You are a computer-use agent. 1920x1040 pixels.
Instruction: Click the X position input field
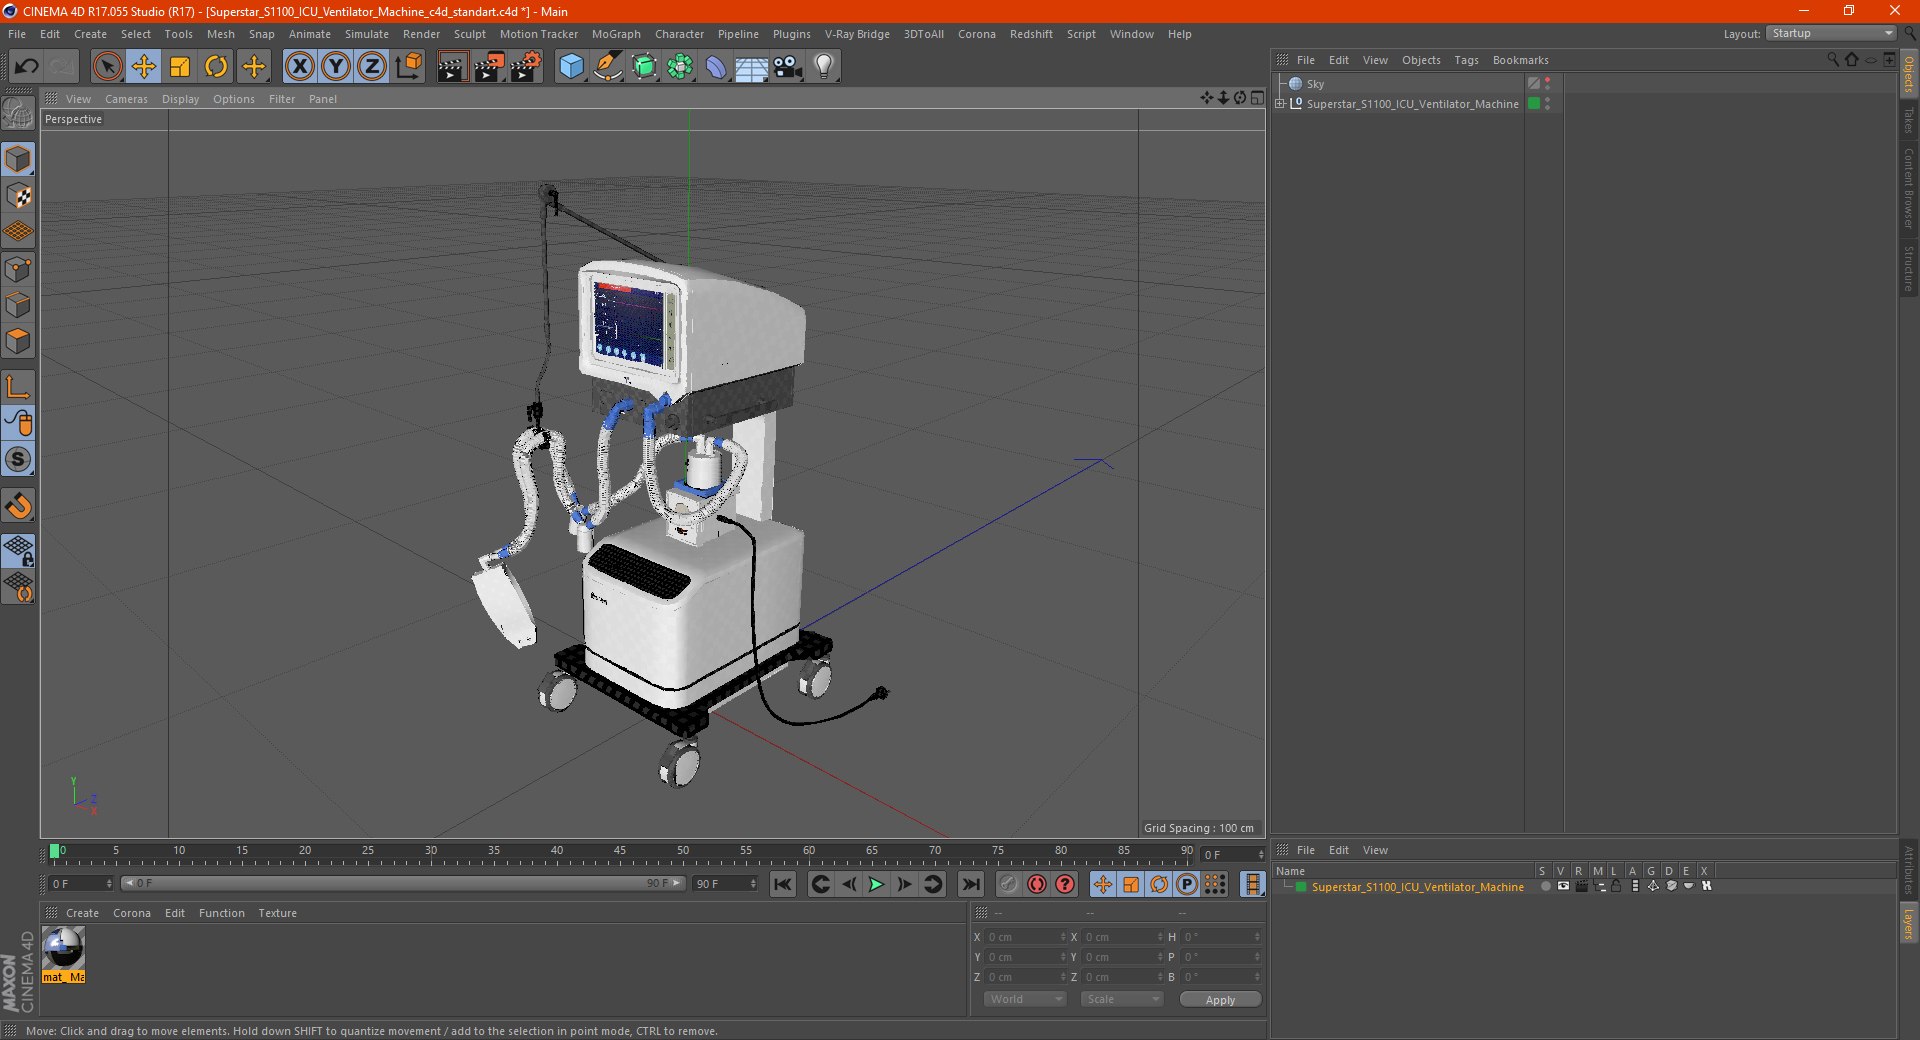pyautogui.click(x=1027, y=937)
